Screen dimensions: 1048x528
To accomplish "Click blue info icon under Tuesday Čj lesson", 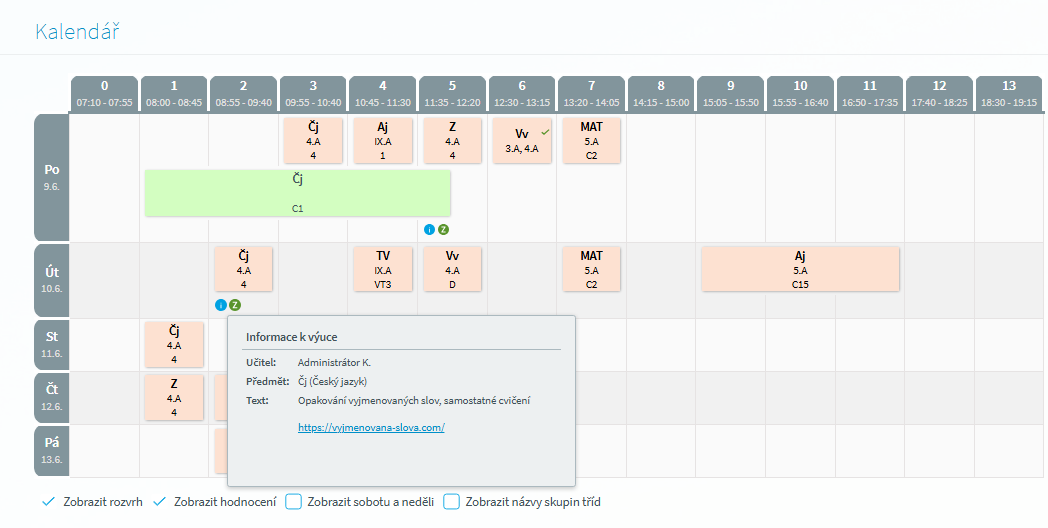I will pos(221,305).
